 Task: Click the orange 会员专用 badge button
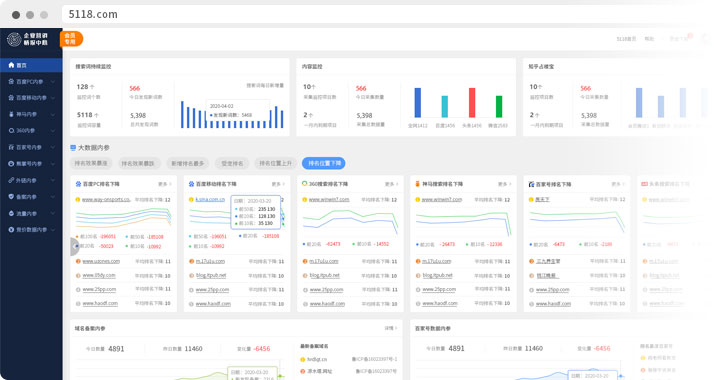[x=71, y=39]
